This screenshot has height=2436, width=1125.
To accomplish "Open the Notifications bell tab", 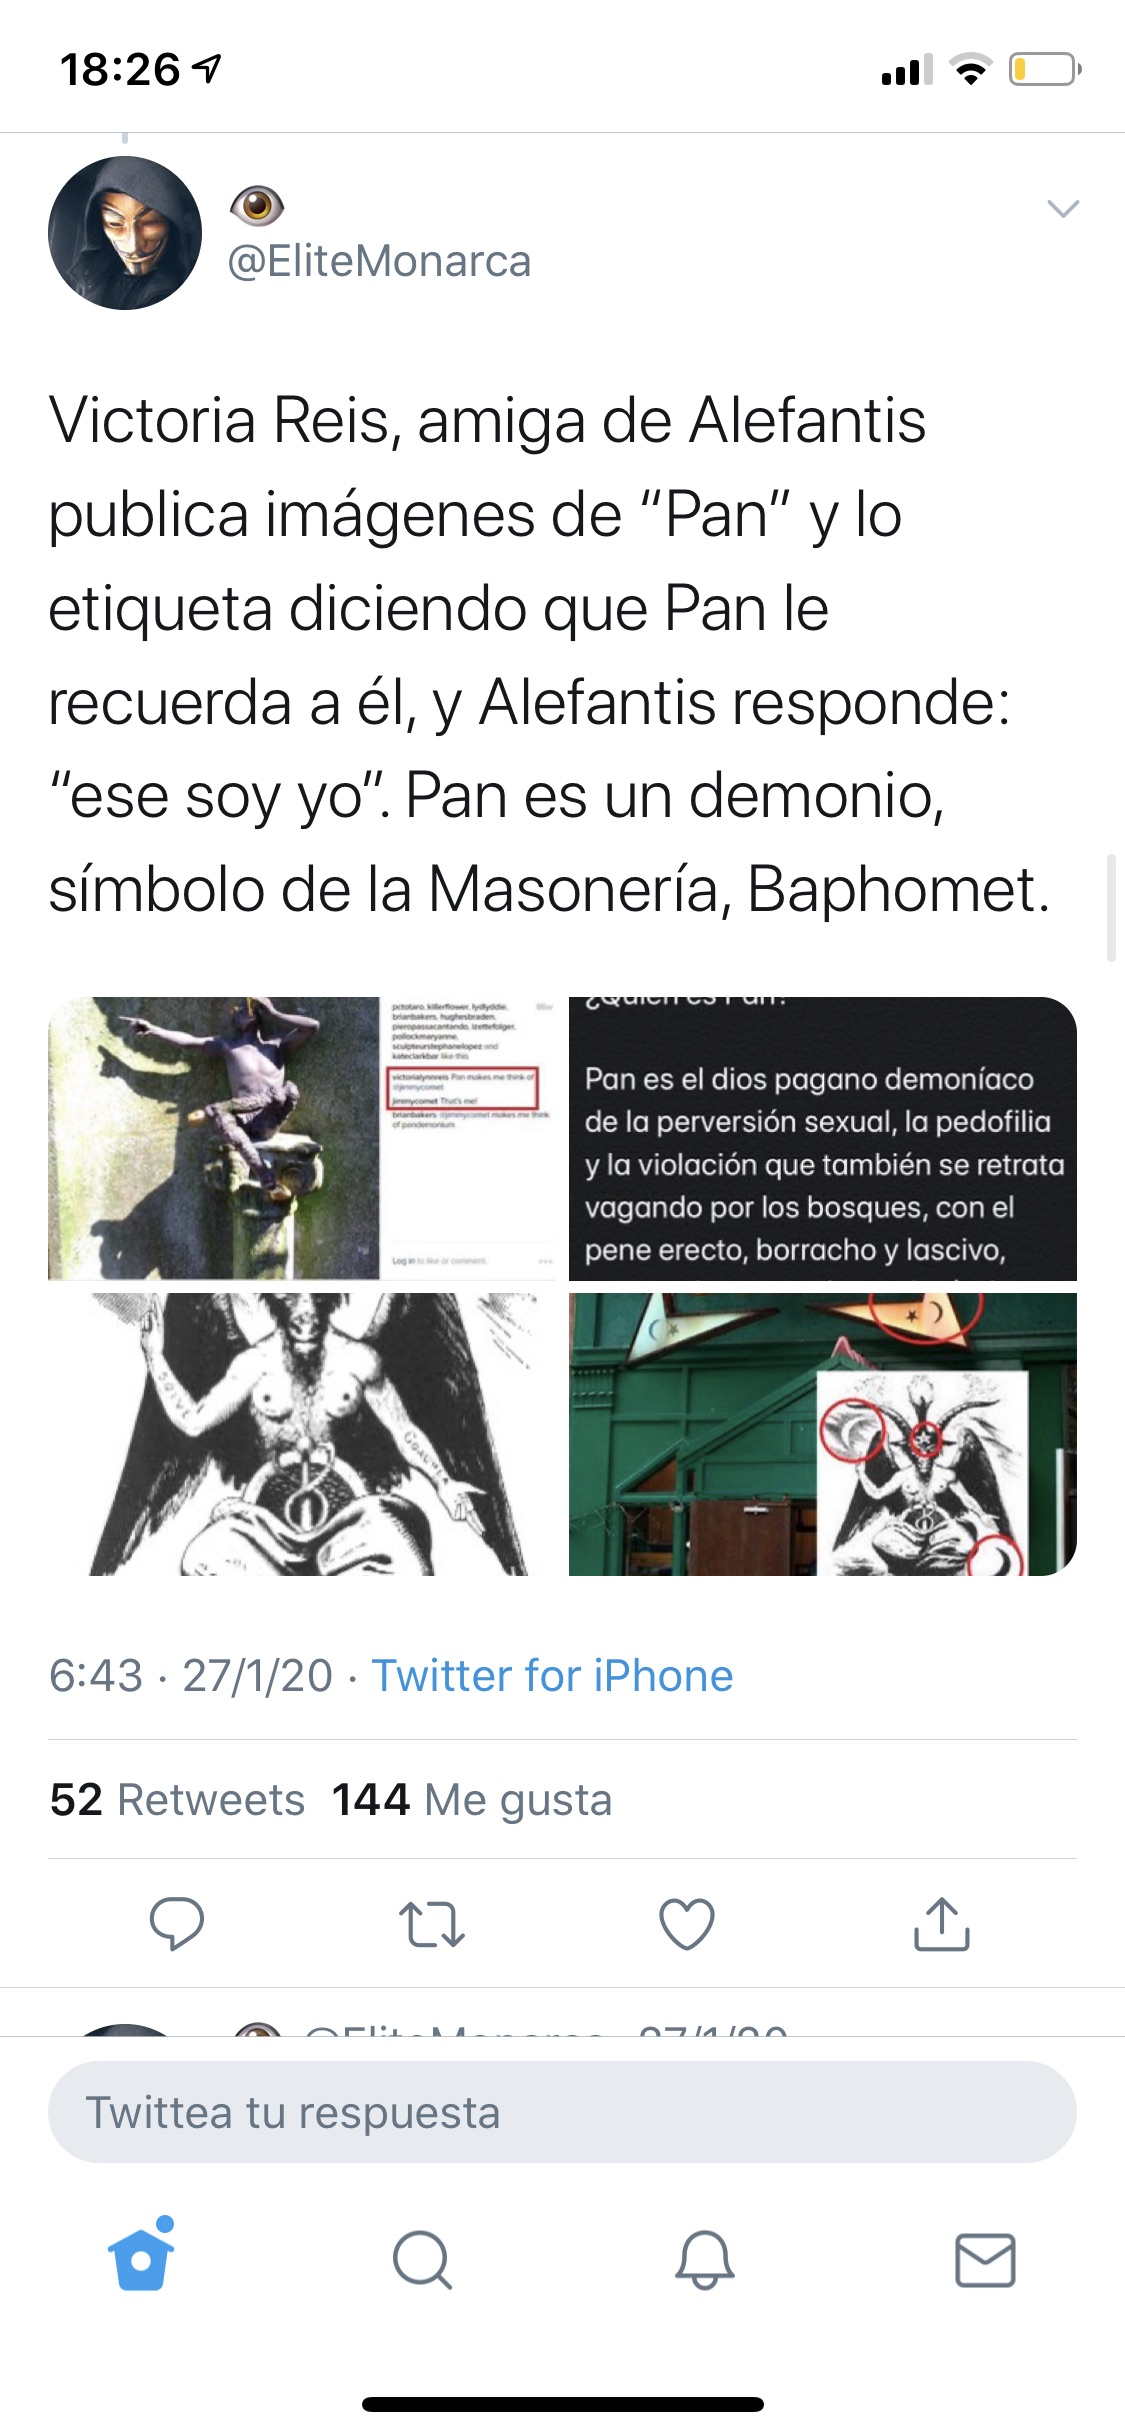I will 705,2260.
